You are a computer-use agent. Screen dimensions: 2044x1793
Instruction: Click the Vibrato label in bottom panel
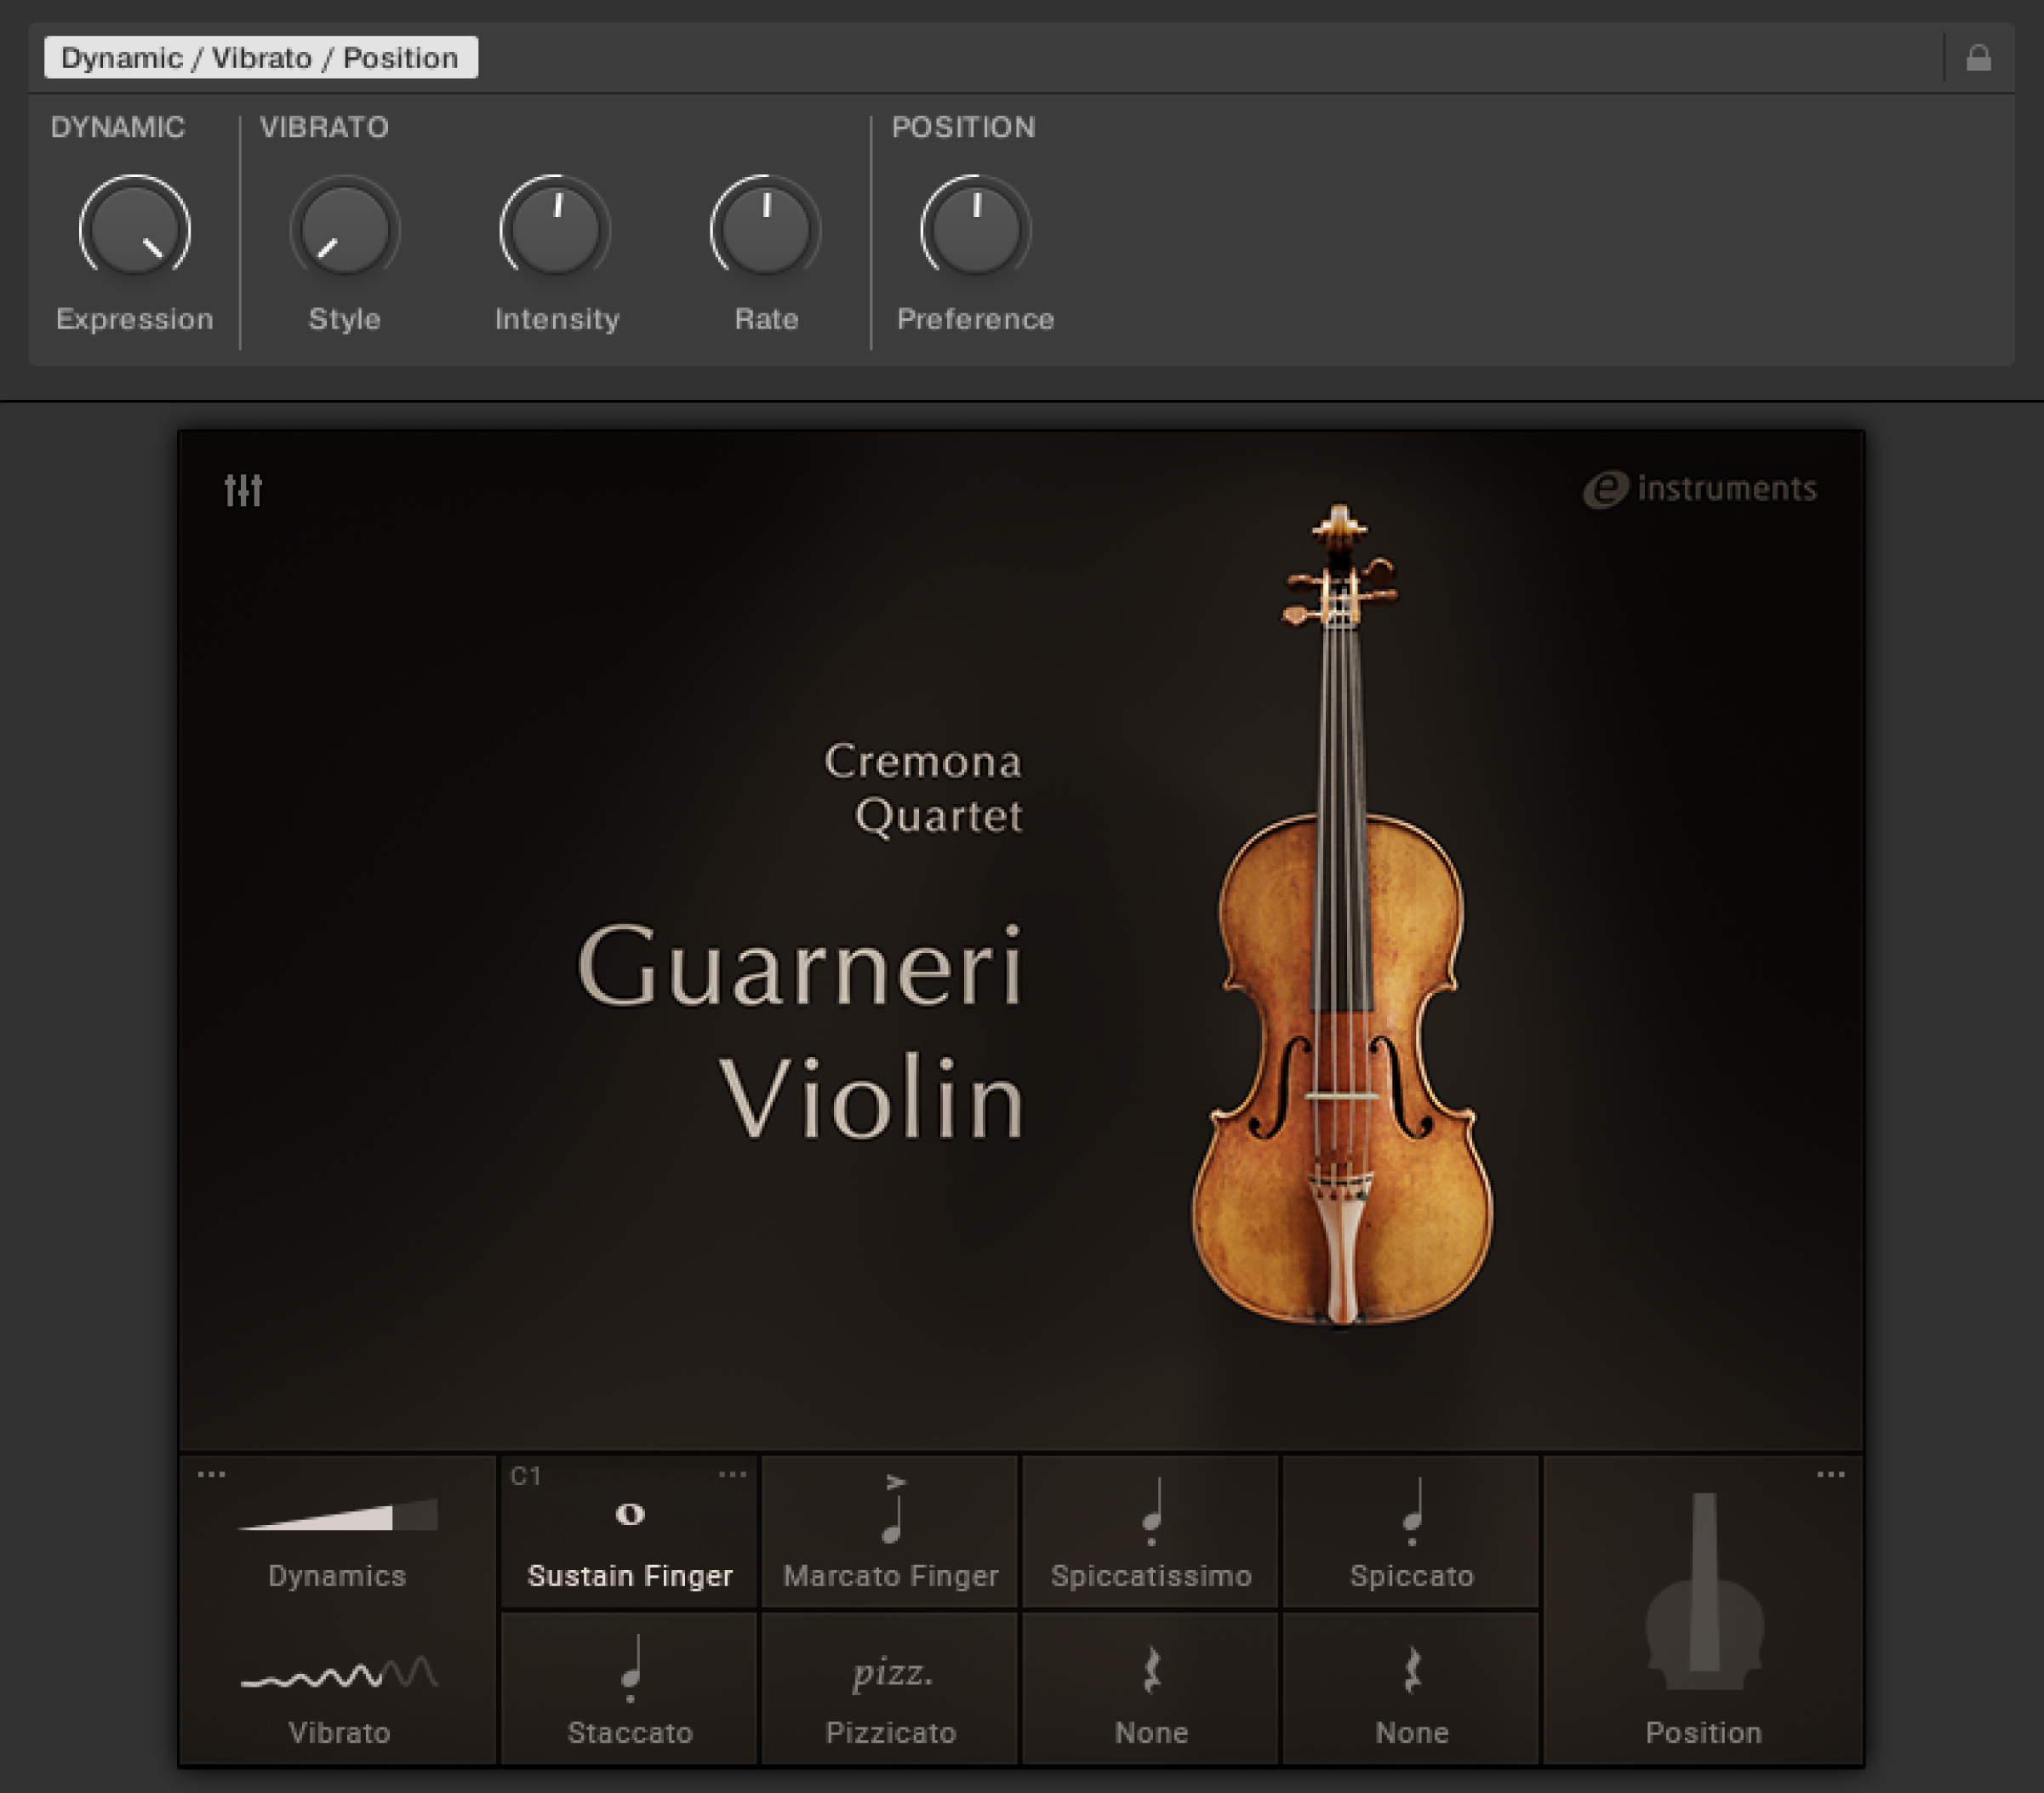[339, 1732]
